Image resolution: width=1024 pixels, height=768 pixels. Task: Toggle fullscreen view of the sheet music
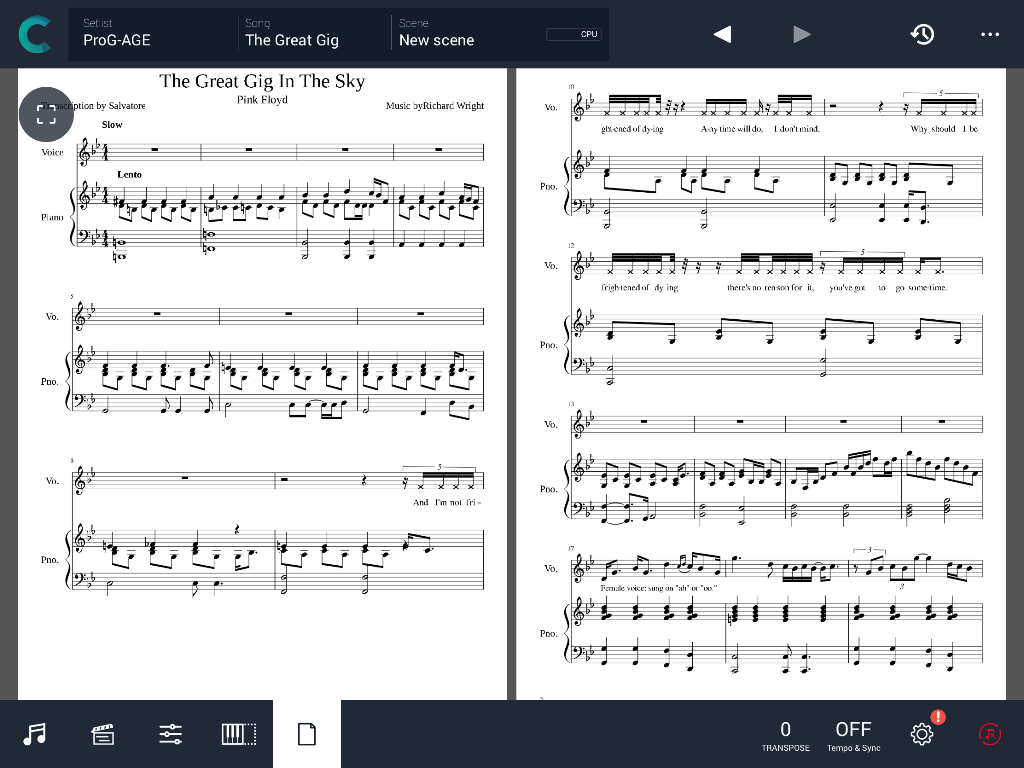pos(46,114)
